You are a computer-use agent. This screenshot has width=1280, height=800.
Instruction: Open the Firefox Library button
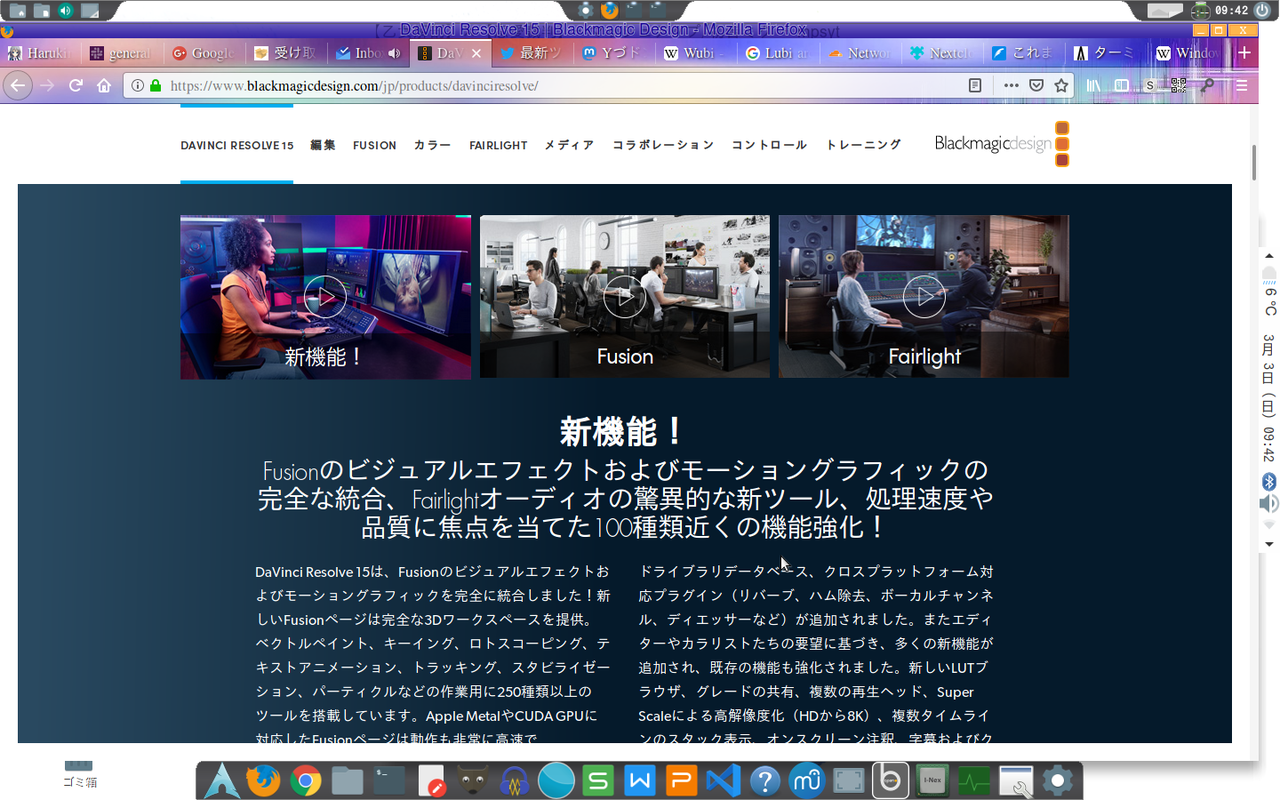point(1094,86)
